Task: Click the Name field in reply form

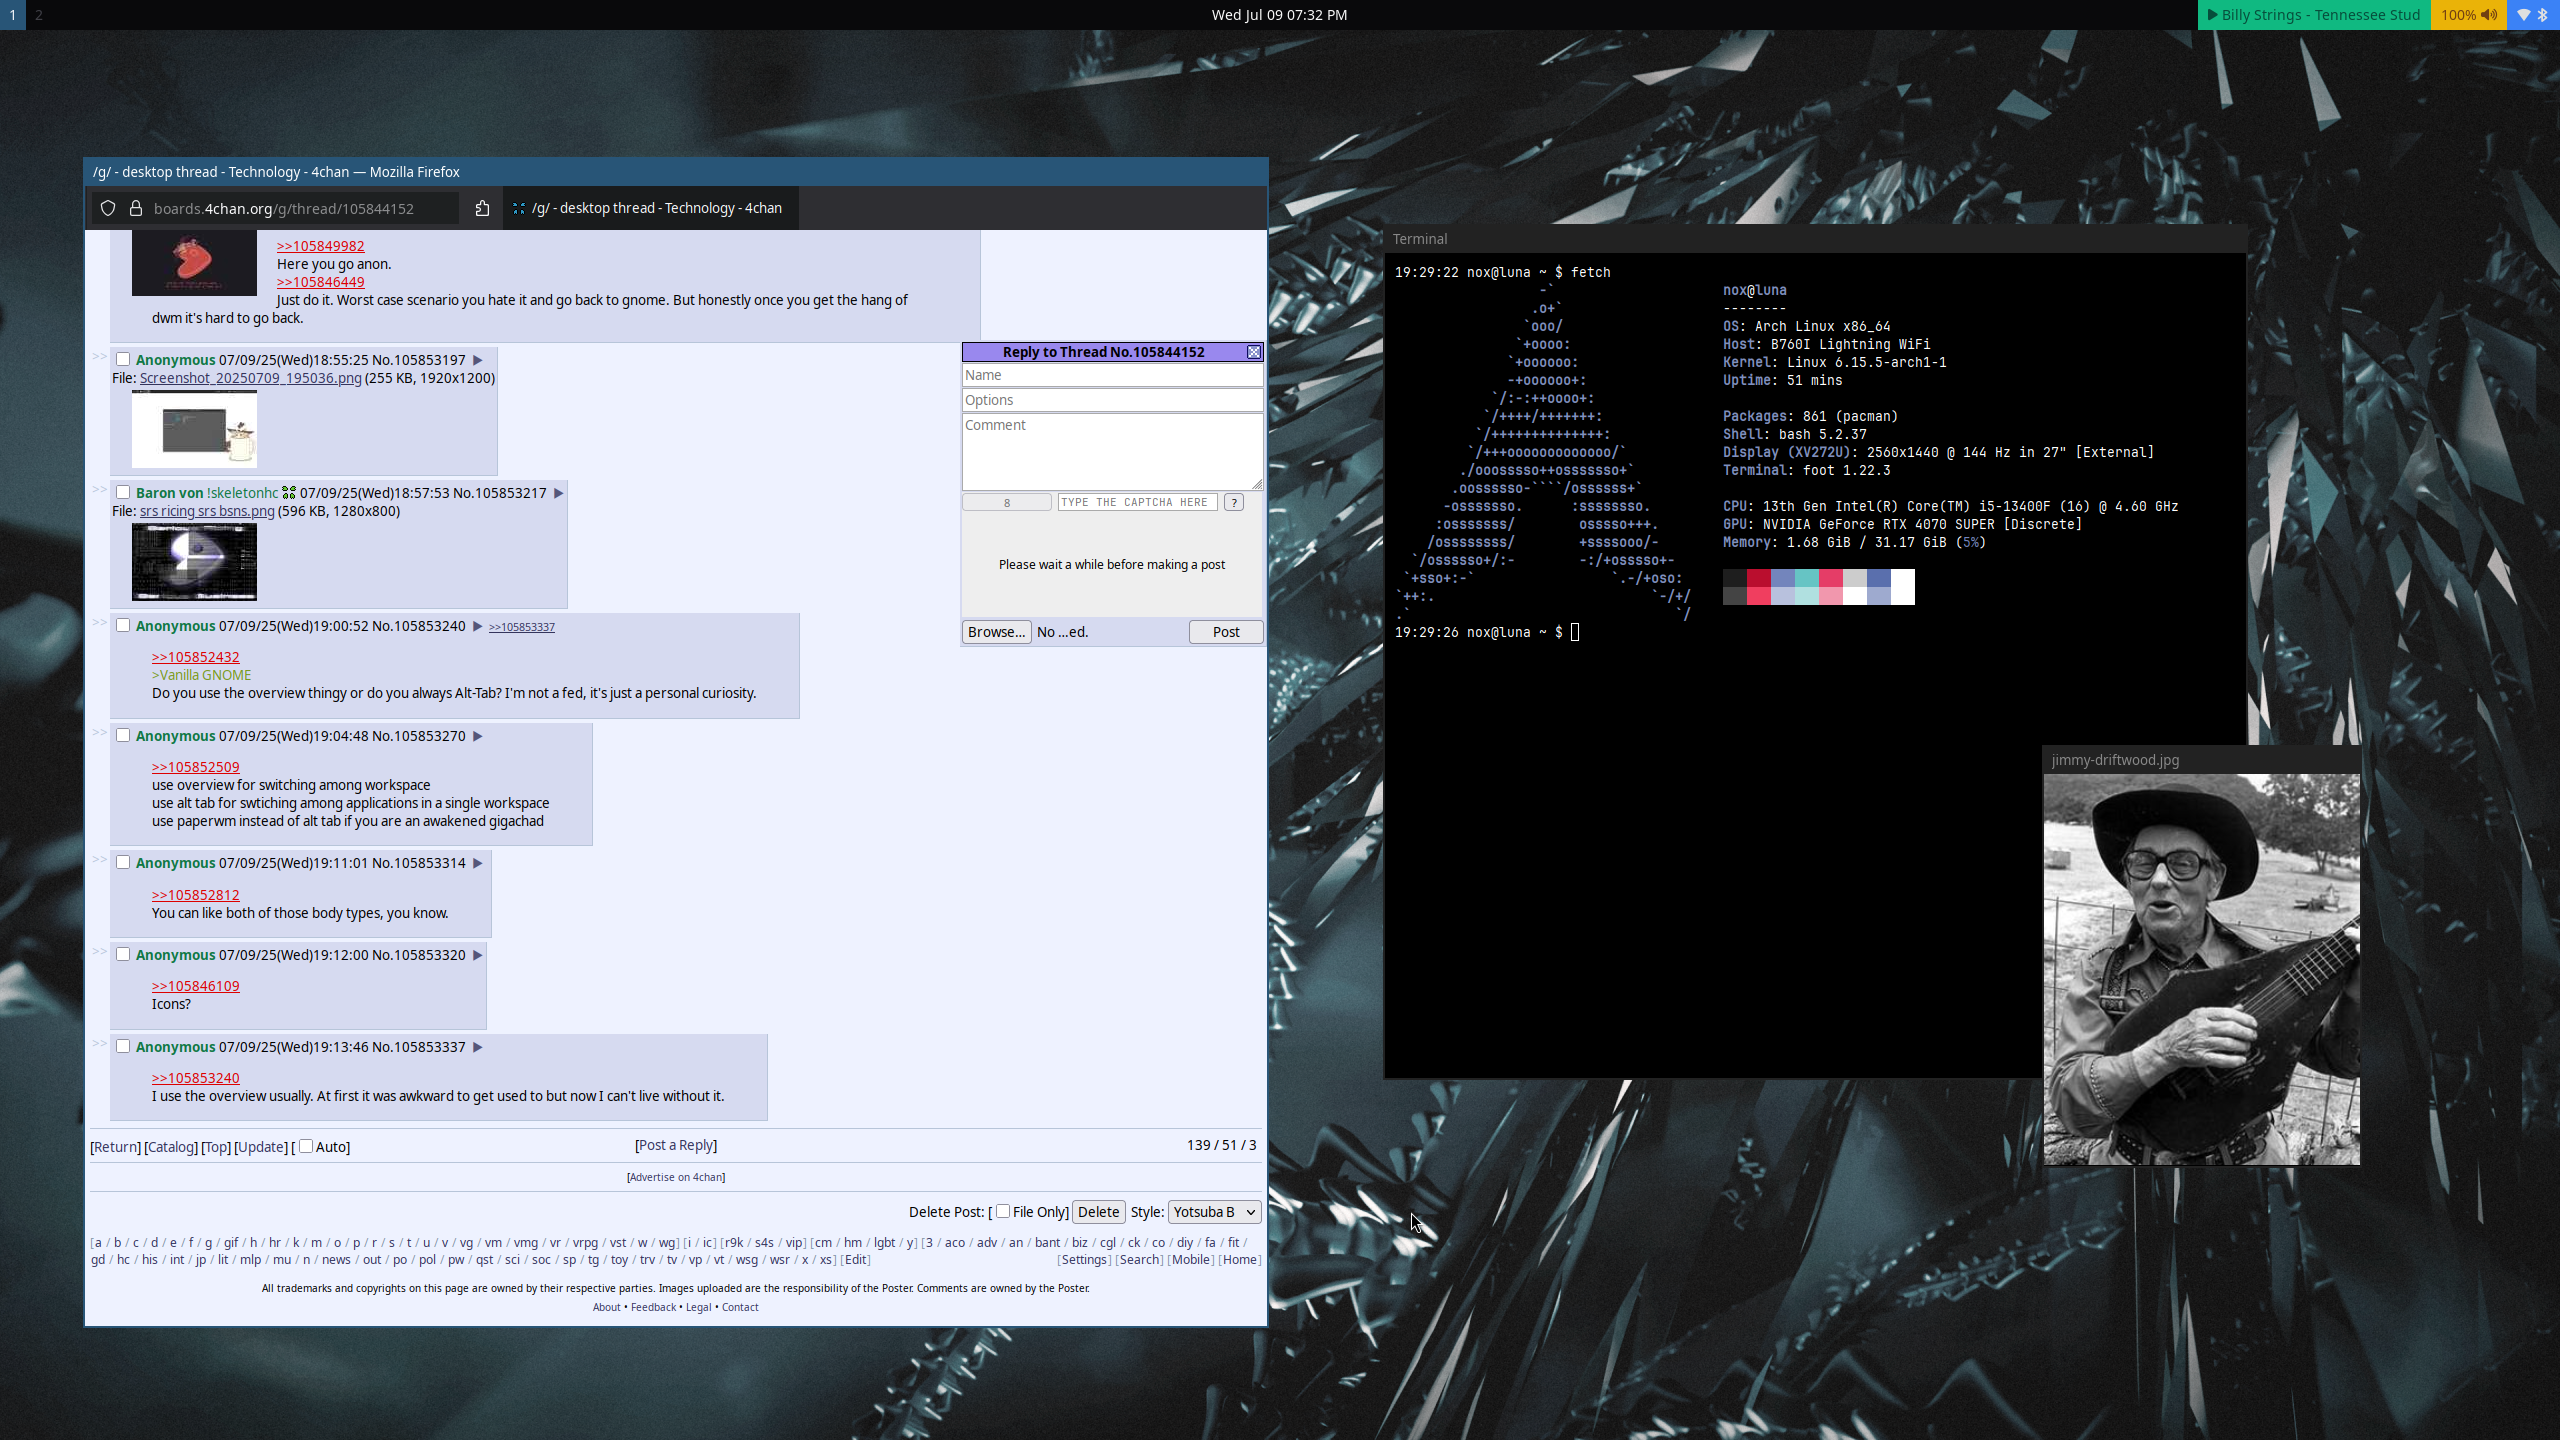Action: 1112,375
